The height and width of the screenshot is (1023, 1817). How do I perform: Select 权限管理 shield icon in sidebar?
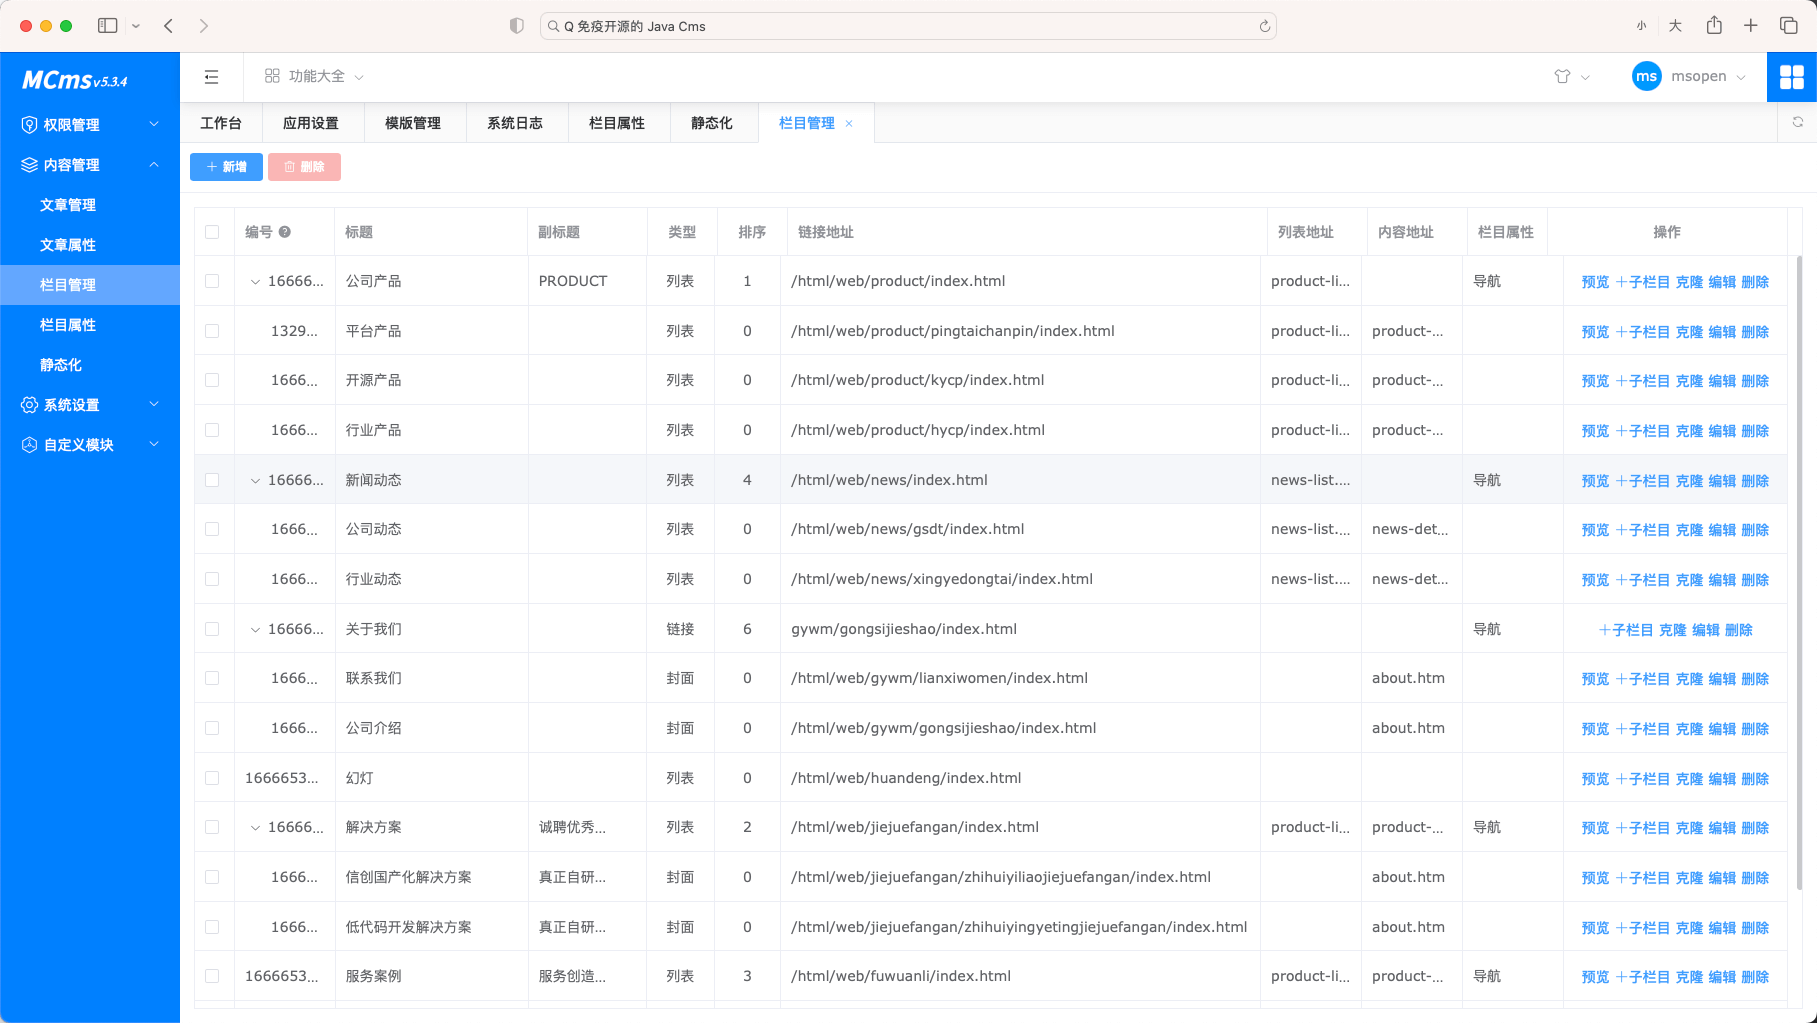(x=28, y=124)
